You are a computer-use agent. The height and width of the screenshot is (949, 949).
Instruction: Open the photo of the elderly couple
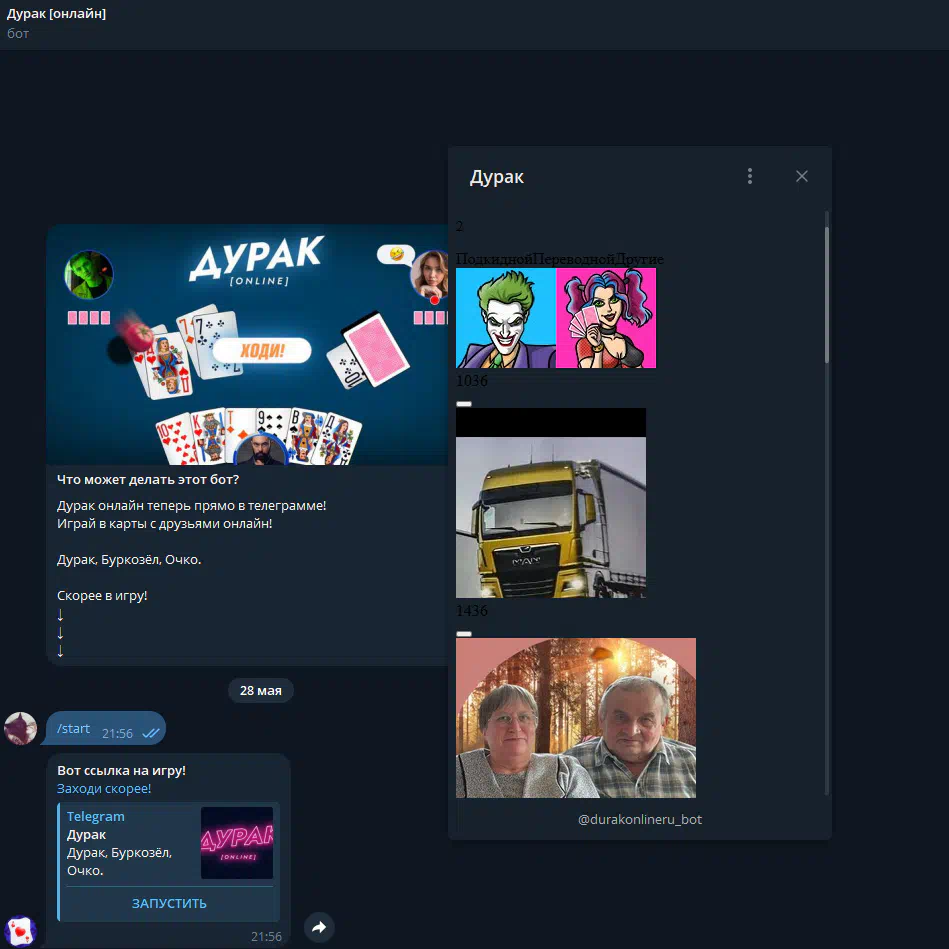tap(576, 718)
